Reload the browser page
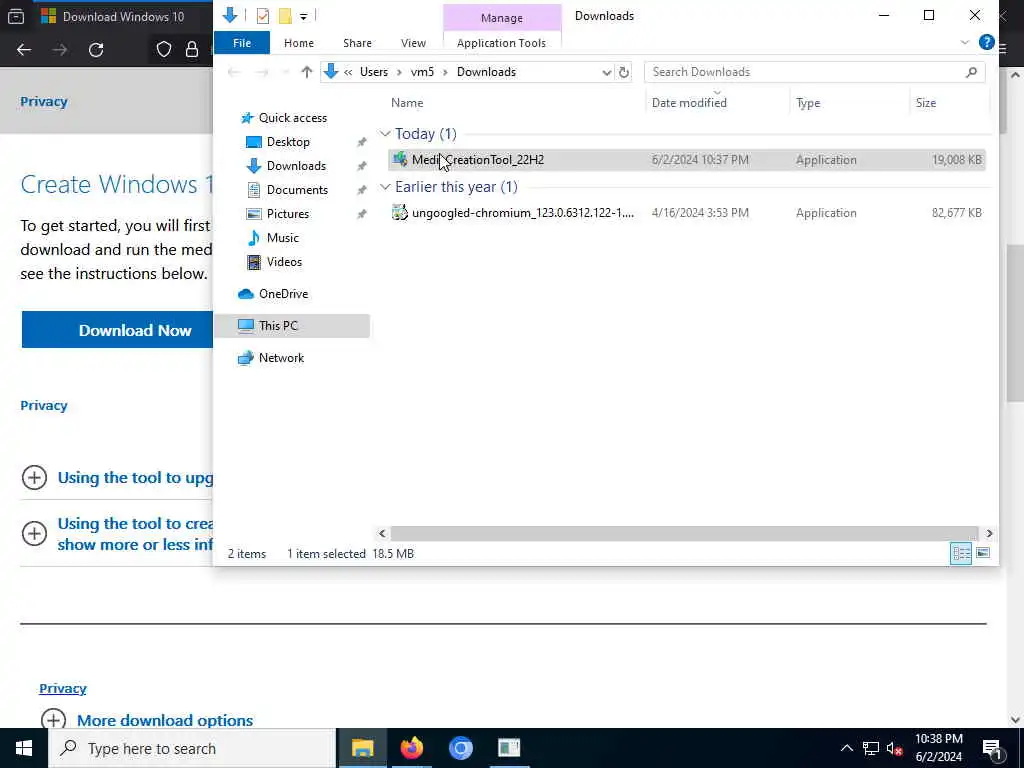1024x768 pixels. coord(96,50)
